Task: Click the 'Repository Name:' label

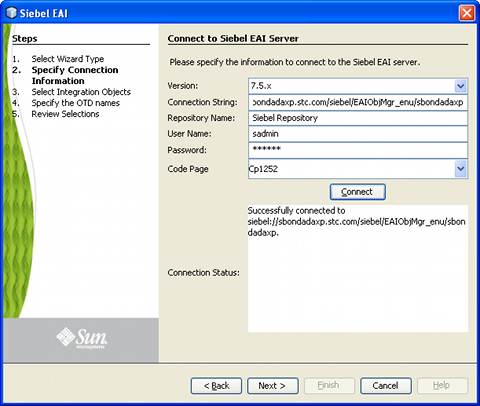Action: 201,118
